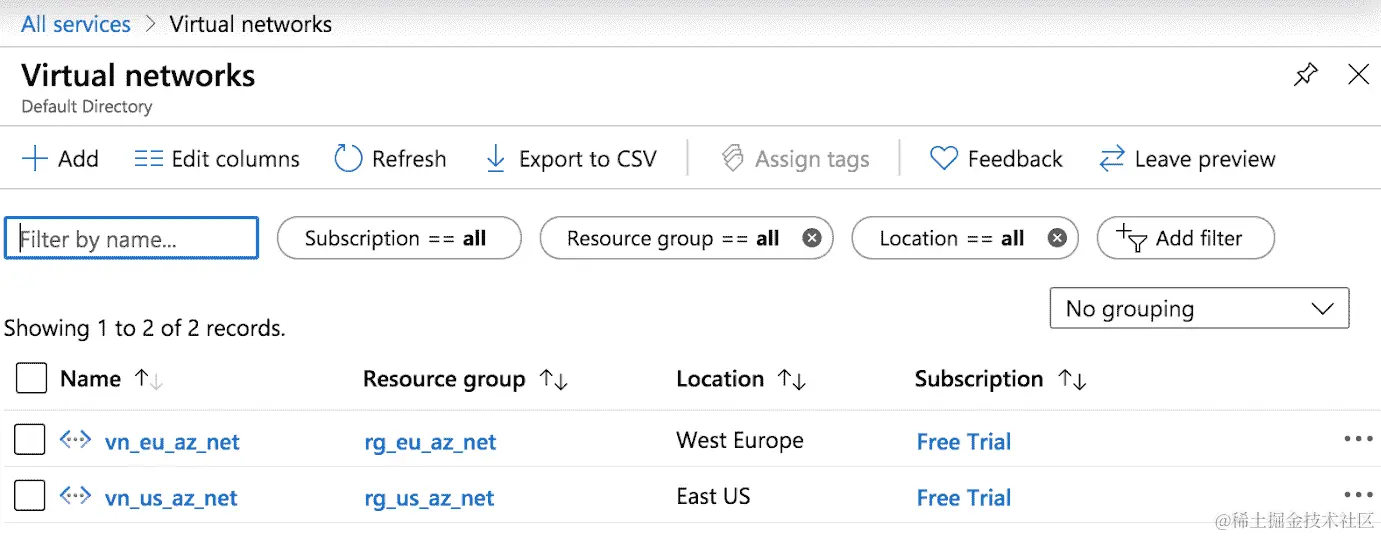Open the more options ellipsis for vn_eu_az_net
The image size is (1381, 537).
point(1359,439)
